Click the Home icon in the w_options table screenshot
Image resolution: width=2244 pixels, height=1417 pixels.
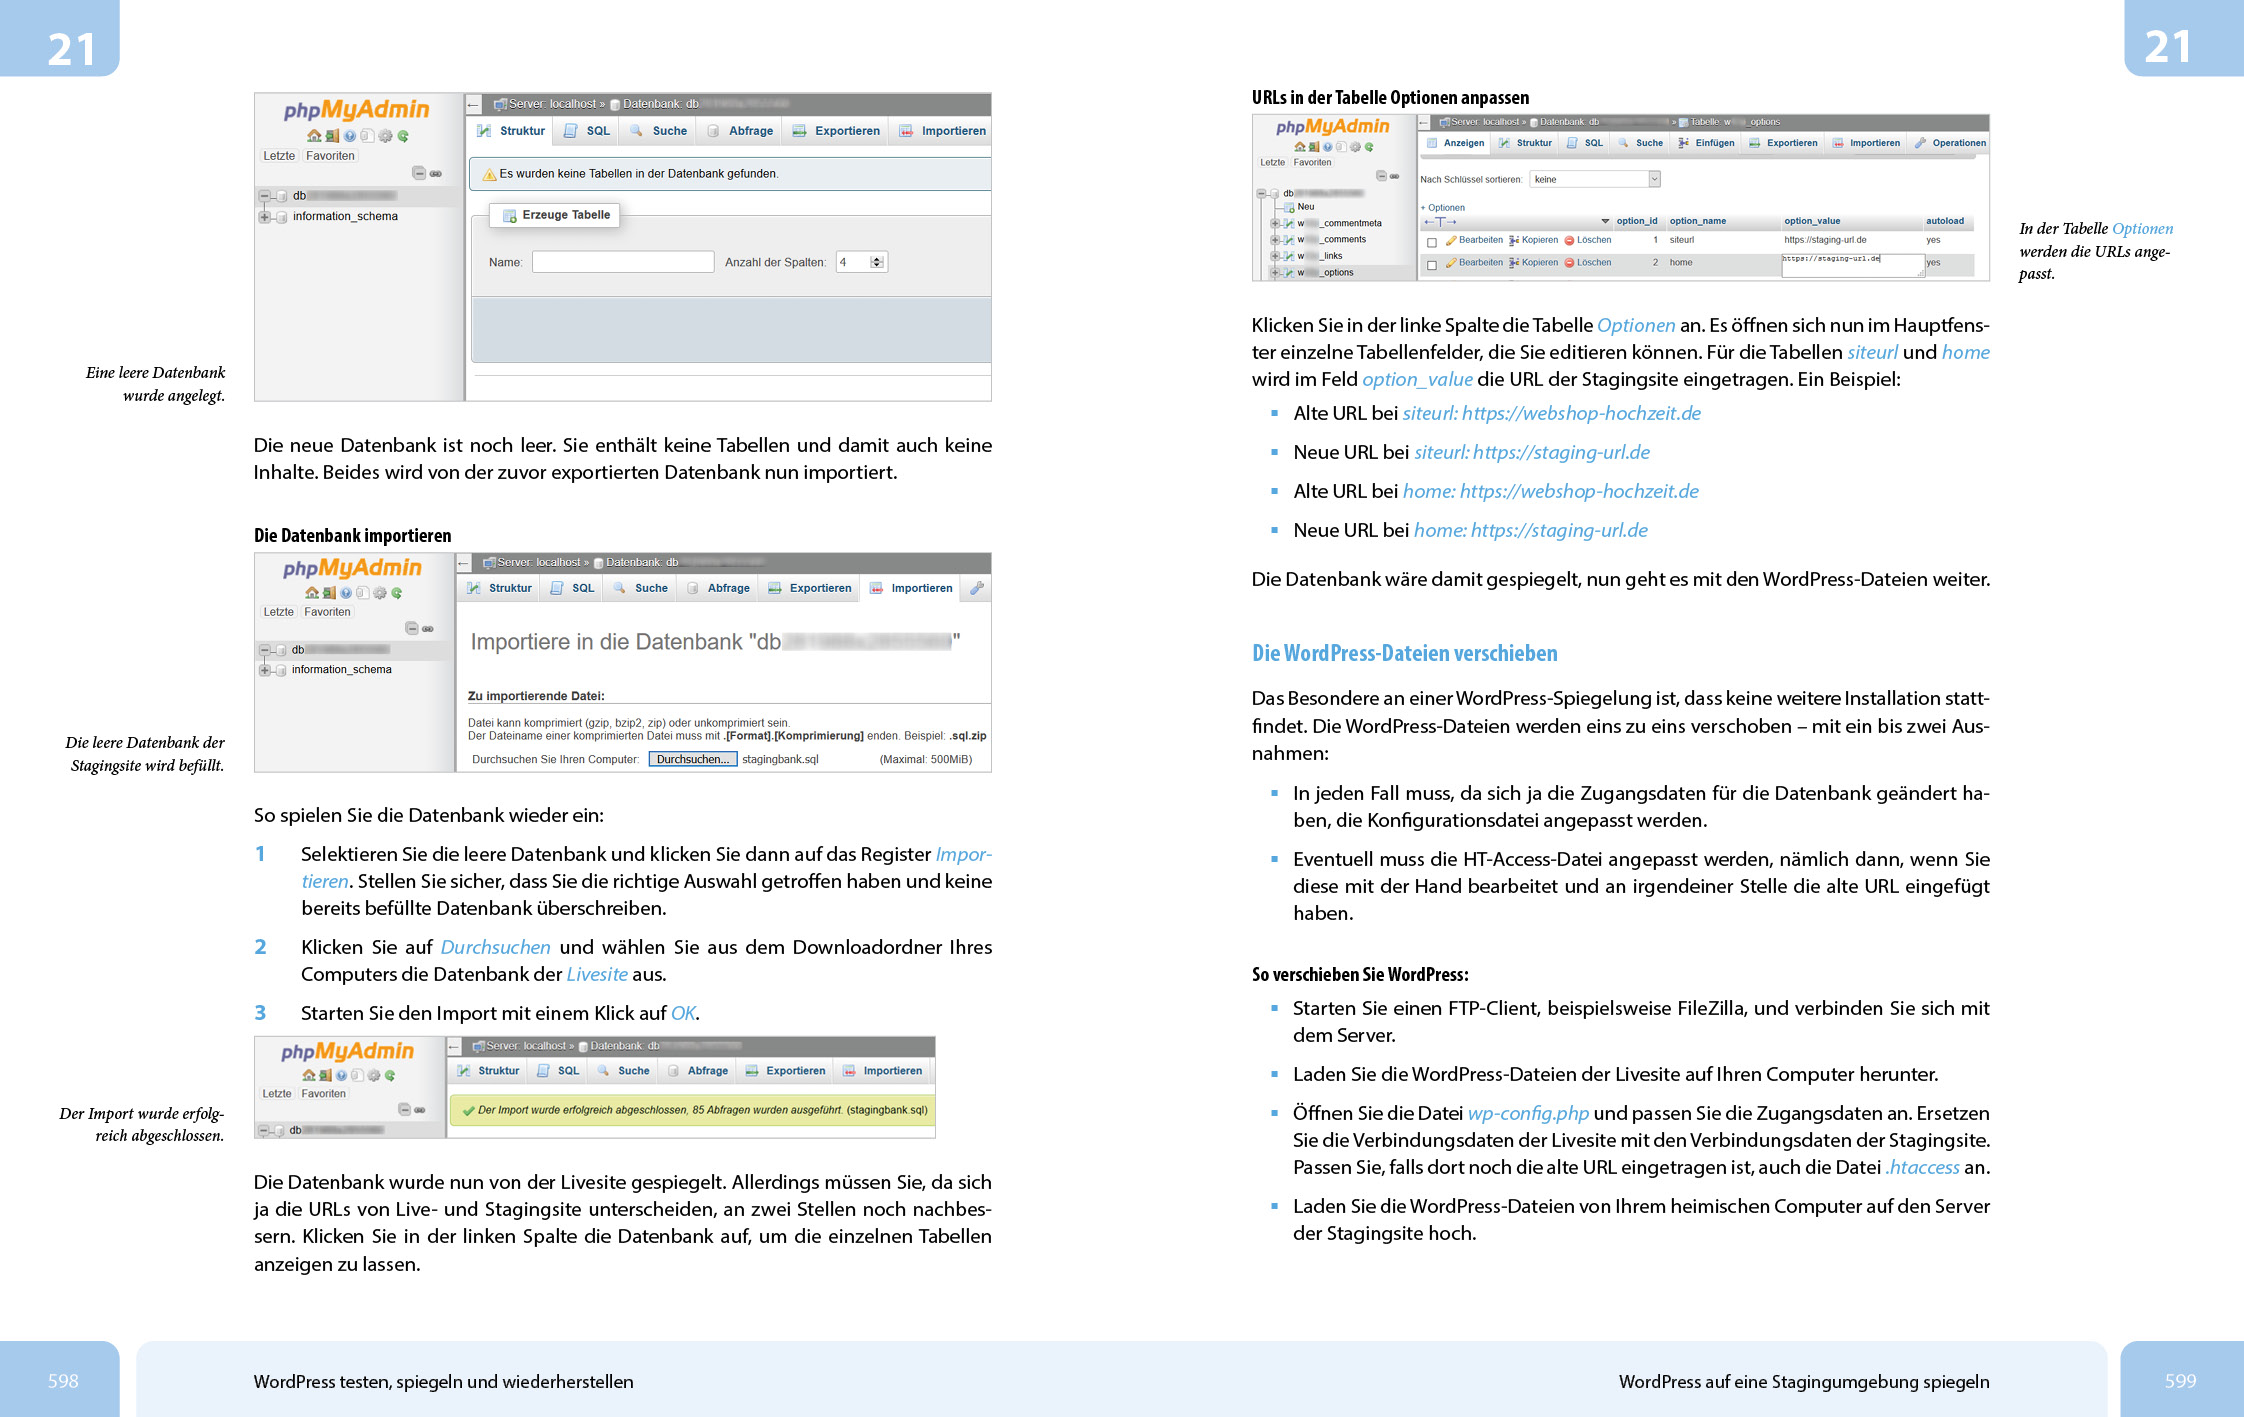(1300, 147)
